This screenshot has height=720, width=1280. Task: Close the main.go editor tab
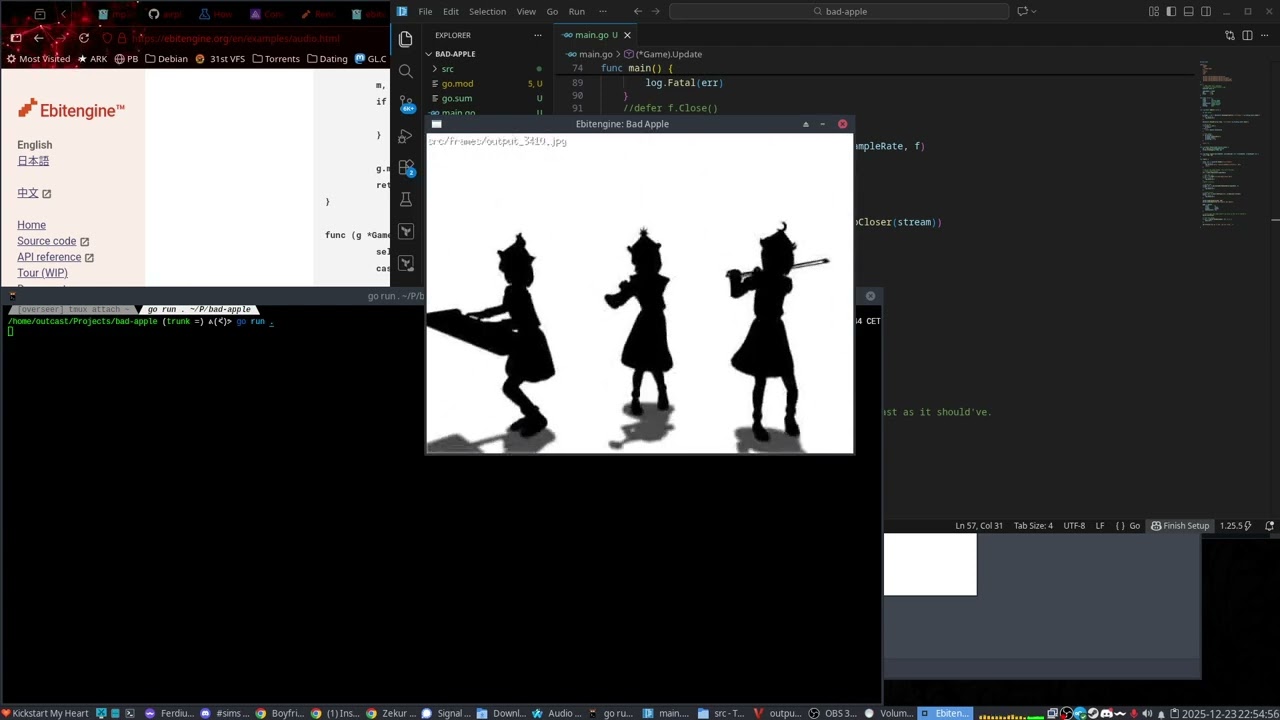point(627,35)
